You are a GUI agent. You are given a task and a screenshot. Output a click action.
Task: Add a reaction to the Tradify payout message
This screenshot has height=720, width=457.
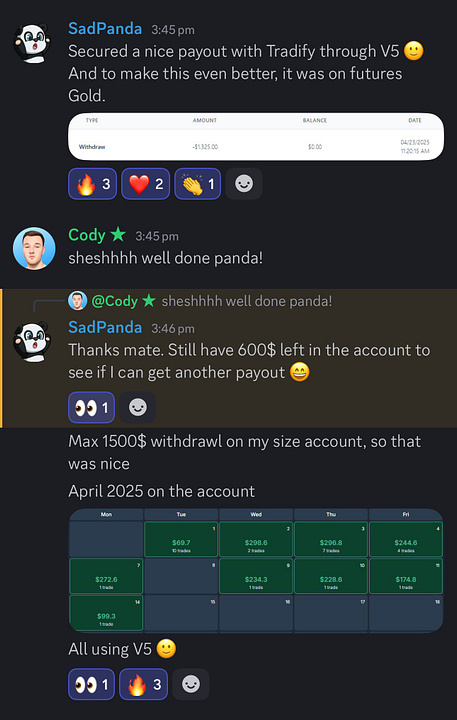coord(244,184)
